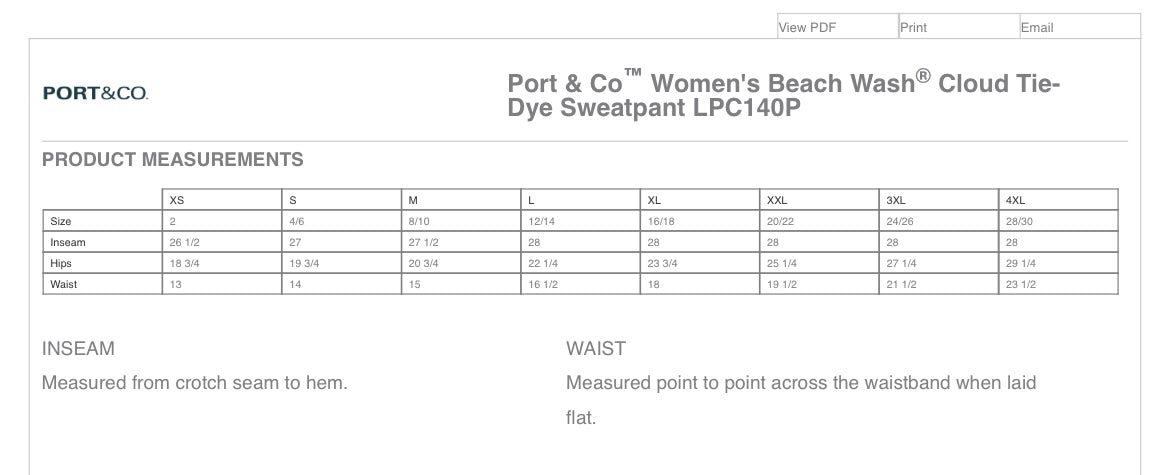Click the 26 1/2 inseam cell

pos(185,242)
